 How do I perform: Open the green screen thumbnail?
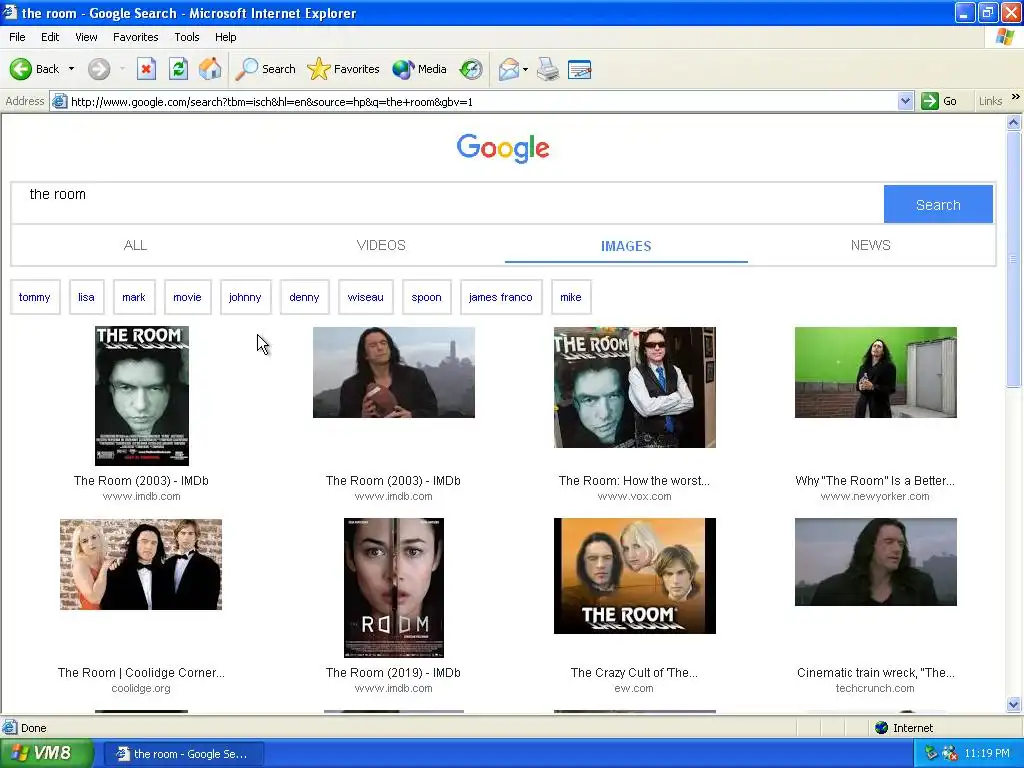(x=876, y=372)
